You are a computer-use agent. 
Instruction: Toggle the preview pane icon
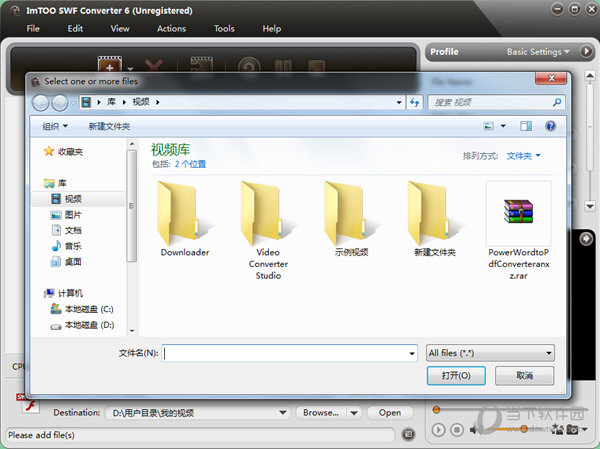coord(526,126)
